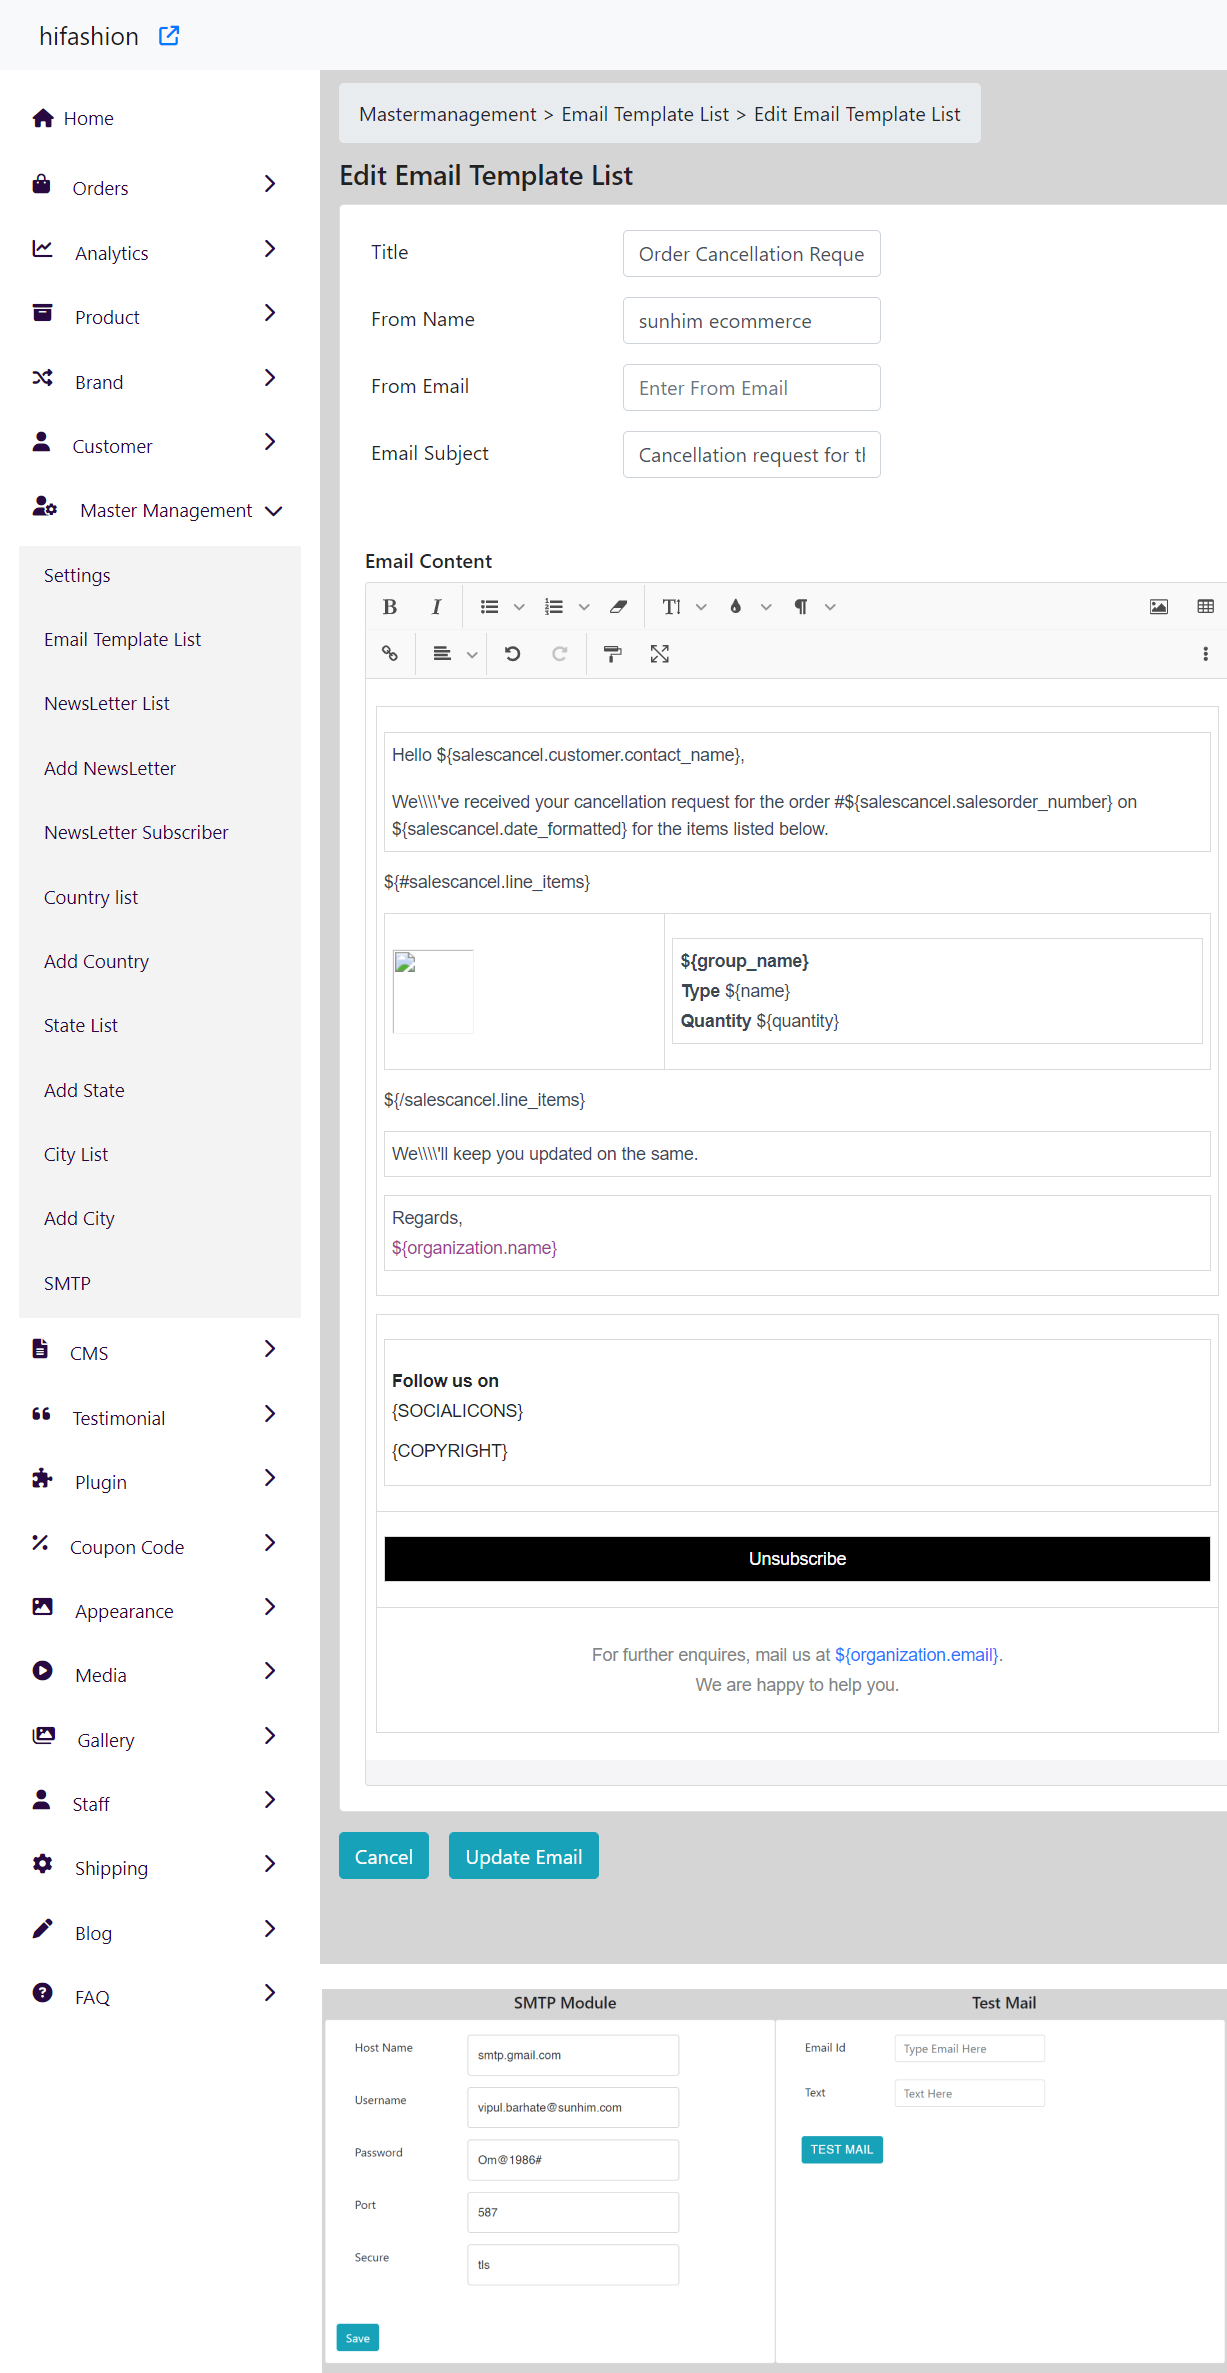Click Mastermanagement breadcrumb link

[448, 114]
